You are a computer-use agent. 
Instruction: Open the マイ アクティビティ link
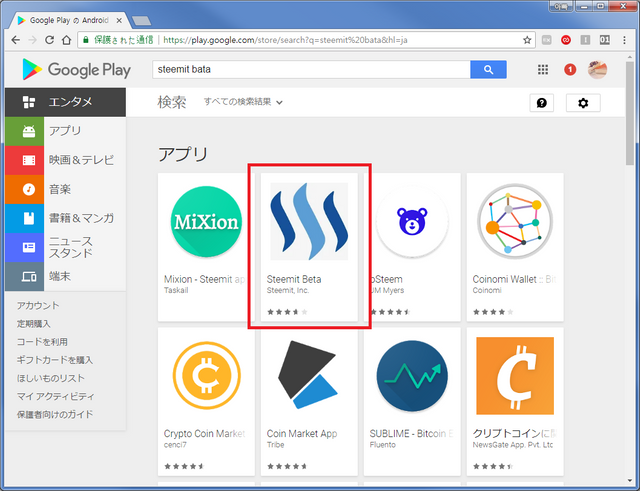(x=56, y=396)
